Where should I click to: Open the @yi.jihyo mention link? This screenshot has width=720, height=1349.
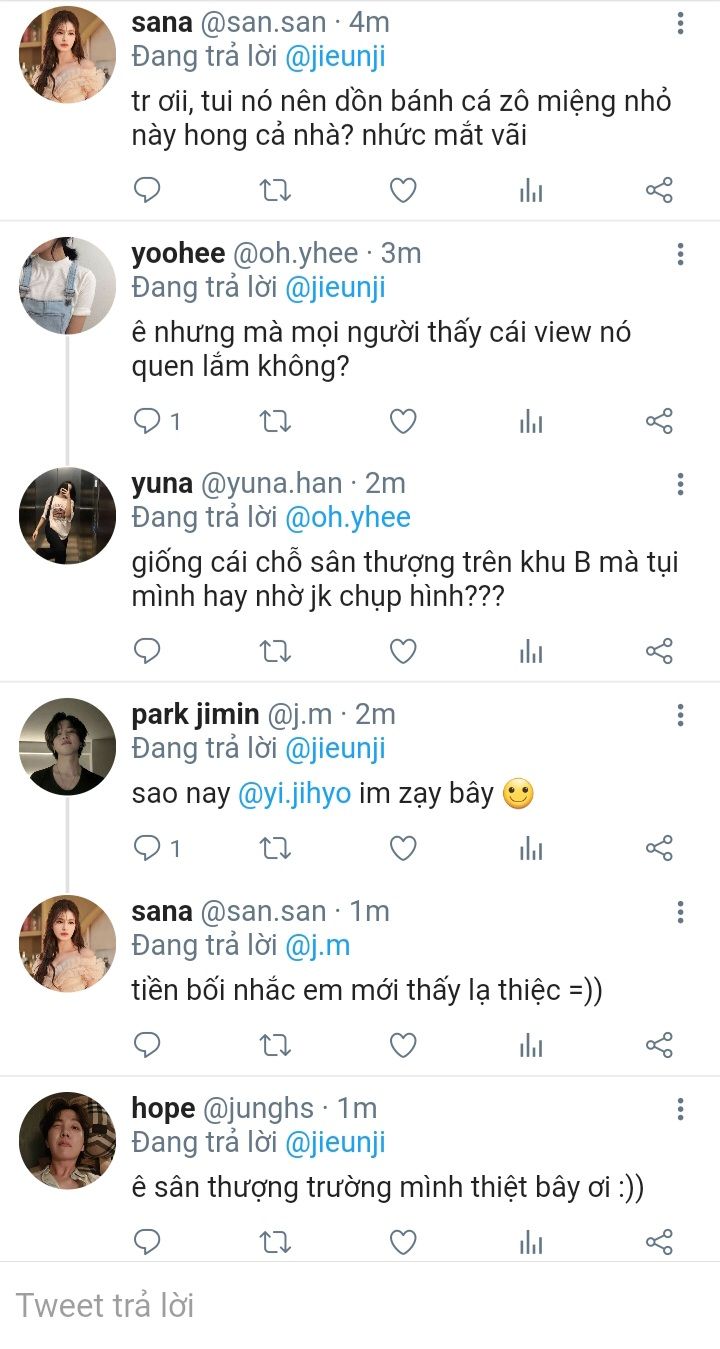[295, 794]
